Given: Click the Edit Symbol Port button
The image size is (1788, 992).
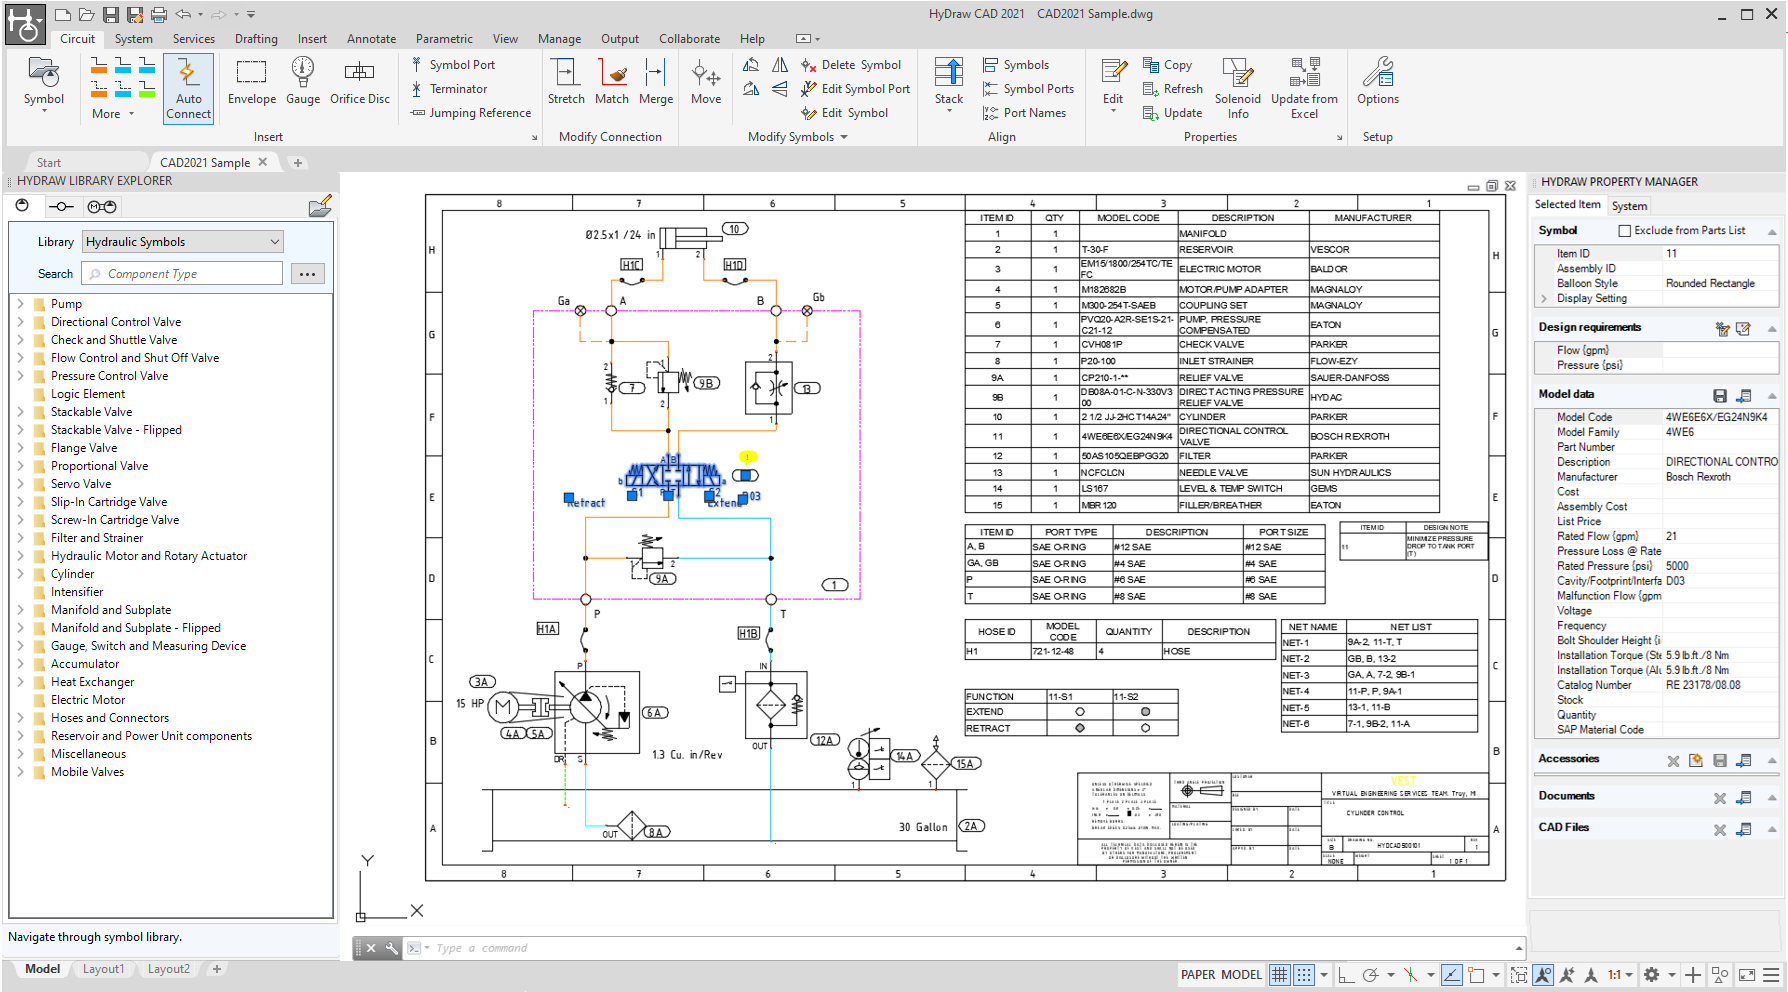Looking at the screenshot, I should [856, 89].
